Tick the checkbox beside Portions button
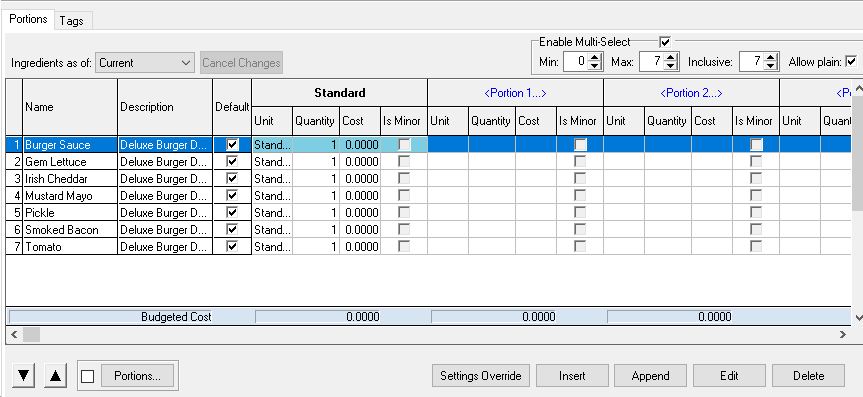Viewport: 863px width, 397px height. click(x=88, y=376)
